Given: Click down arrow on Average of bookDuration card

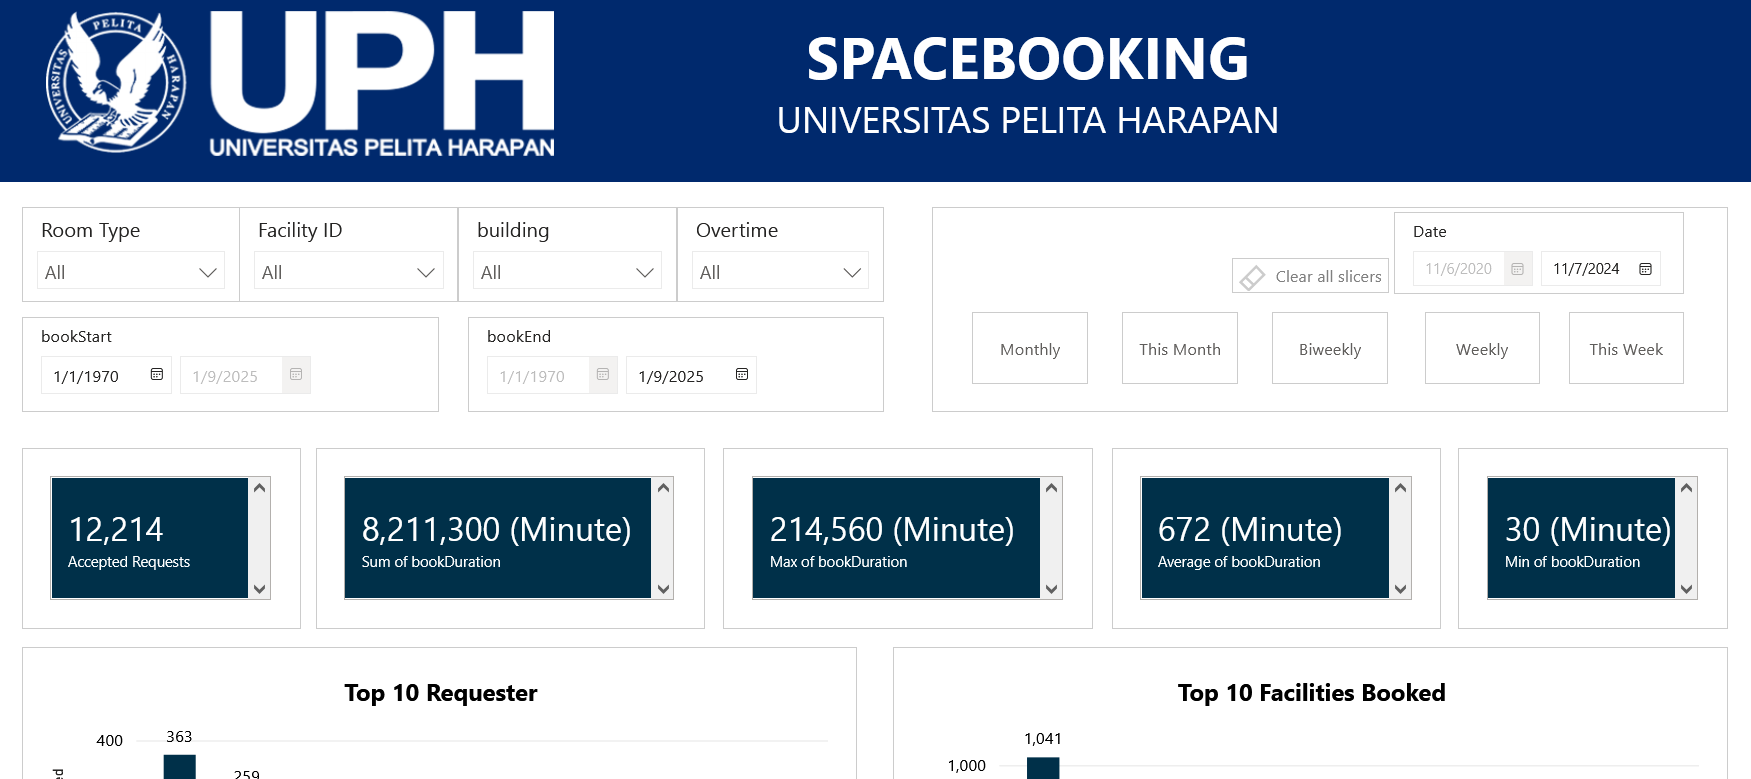Looking at the screenshot, I should [x=1400, y=589].
